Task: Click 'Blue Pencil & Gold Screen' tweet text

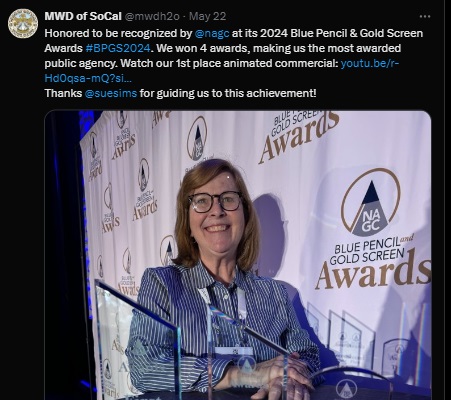Action: click(x=357, y=33)
